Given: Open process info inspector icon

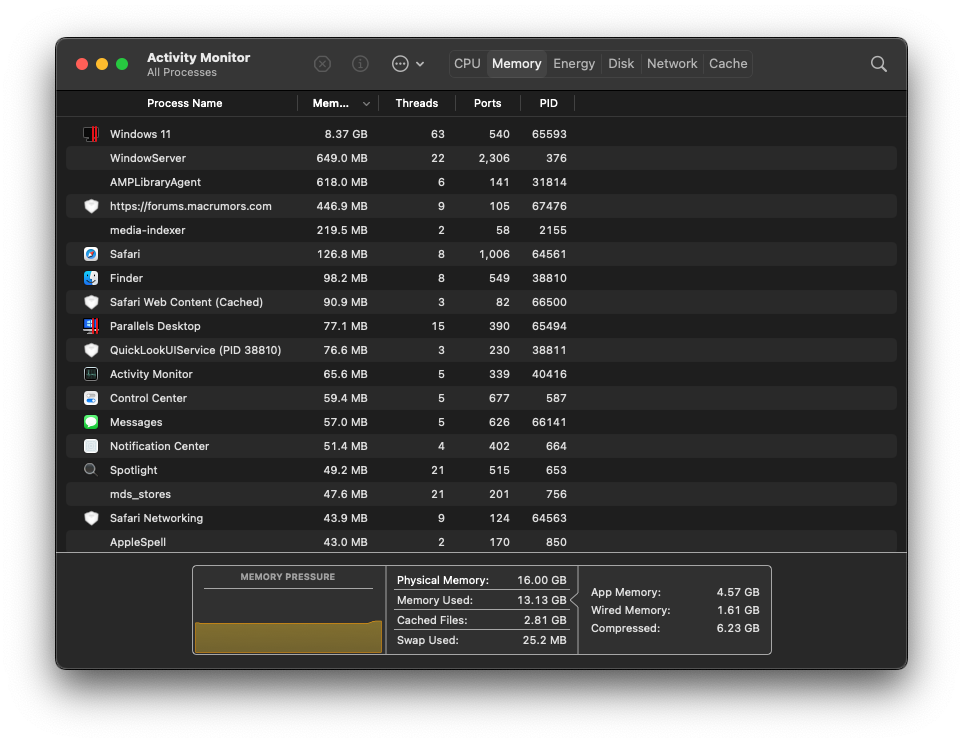Looking at the screenshot, I should pyautogui.click(x=361, y=64).
